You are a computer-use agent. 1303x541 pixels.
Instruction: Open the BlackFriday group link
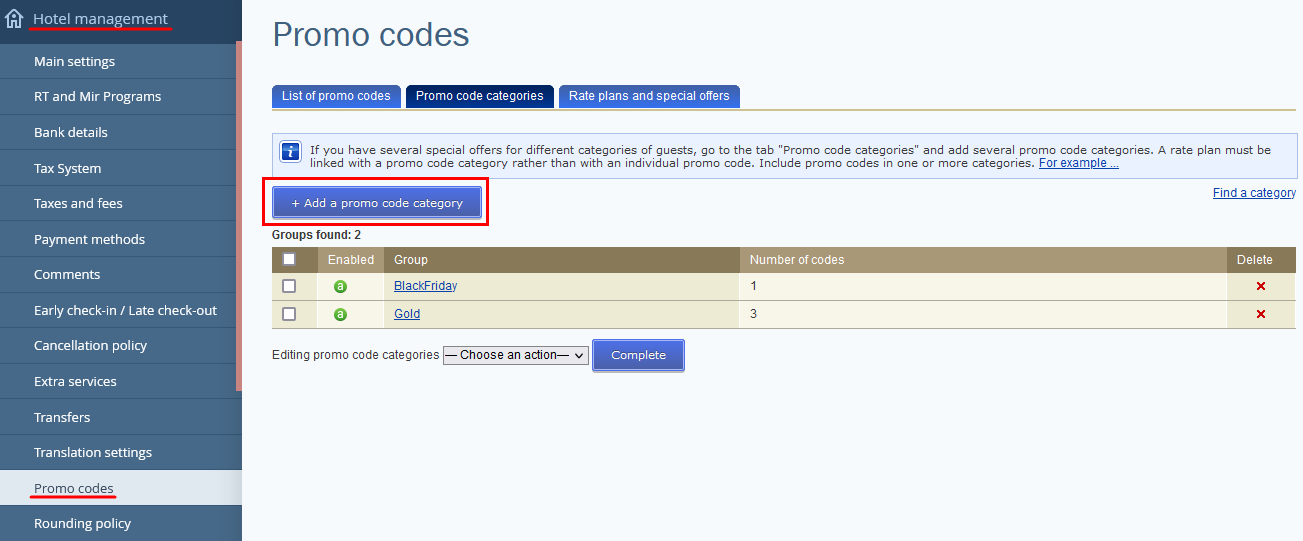click(x=425, y=286)
